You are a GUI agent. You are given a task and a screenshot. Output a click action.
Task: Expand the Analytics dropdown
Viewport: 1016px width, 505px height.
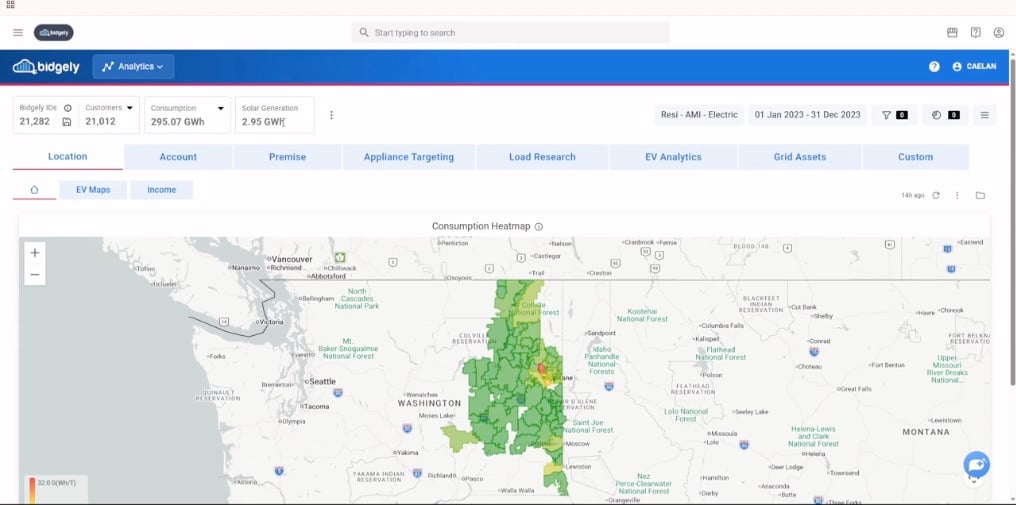coord(133,67)
